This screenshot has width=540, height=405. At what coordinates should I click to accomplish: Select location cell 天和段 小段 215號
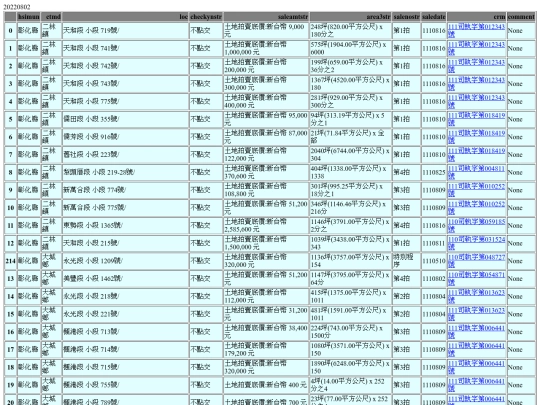coord(125,243)
